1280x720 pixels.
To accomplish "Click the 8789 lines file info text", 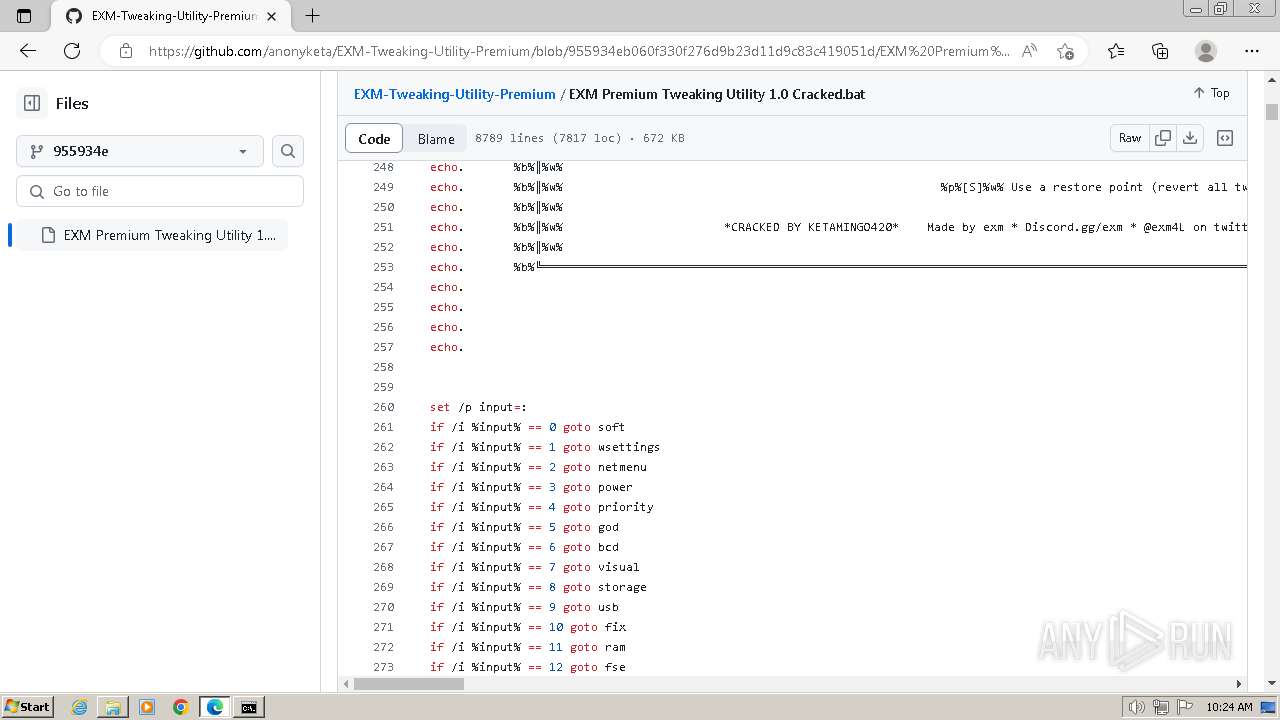I will tap(580, 138).
